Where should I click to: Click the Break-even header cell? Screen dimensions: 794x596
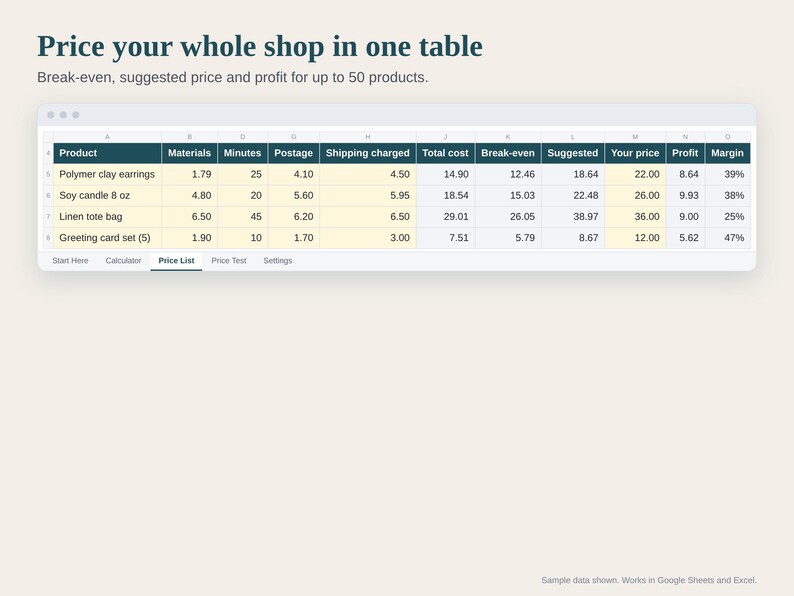[508, 153]
